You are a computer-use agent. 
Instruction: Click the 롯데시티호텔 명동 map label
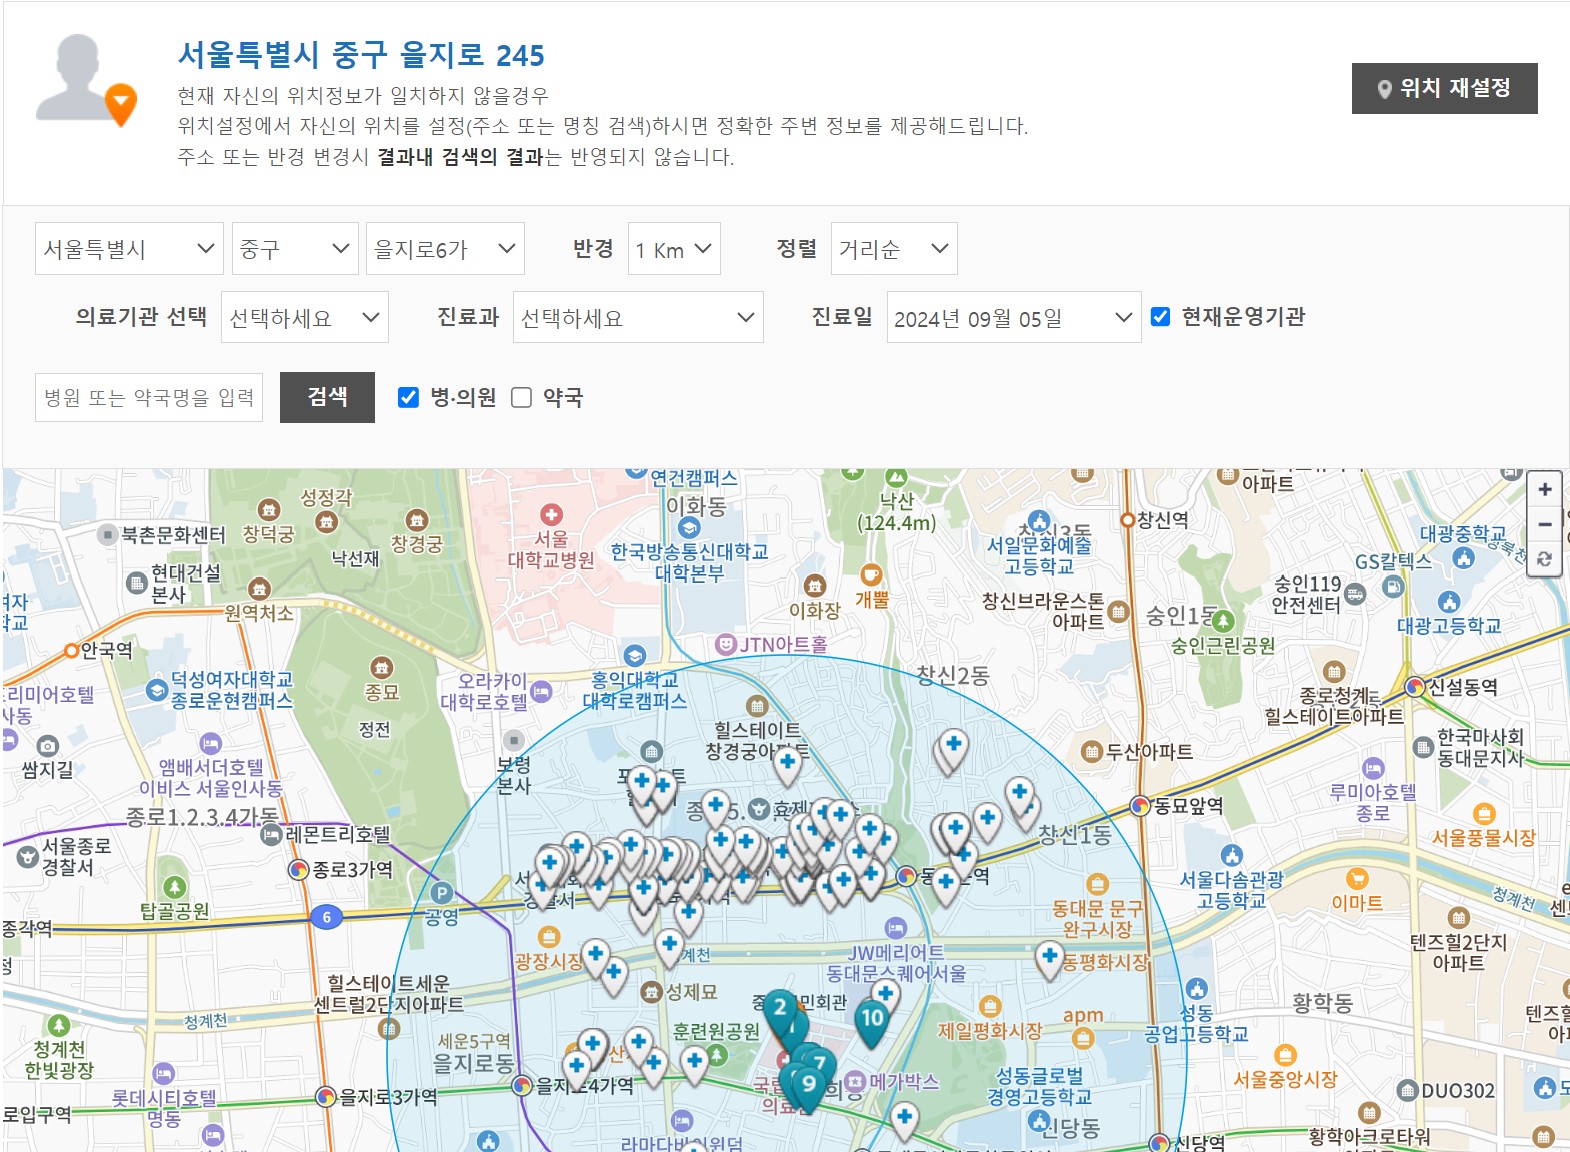point(164,1108)
